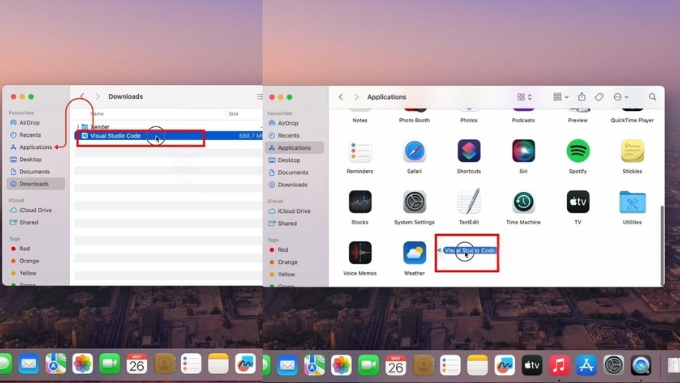The width and height of the screenshot is (680, 383).
Task: Select Recents in Applications window sidebar
Action: [x=294, y=135]
